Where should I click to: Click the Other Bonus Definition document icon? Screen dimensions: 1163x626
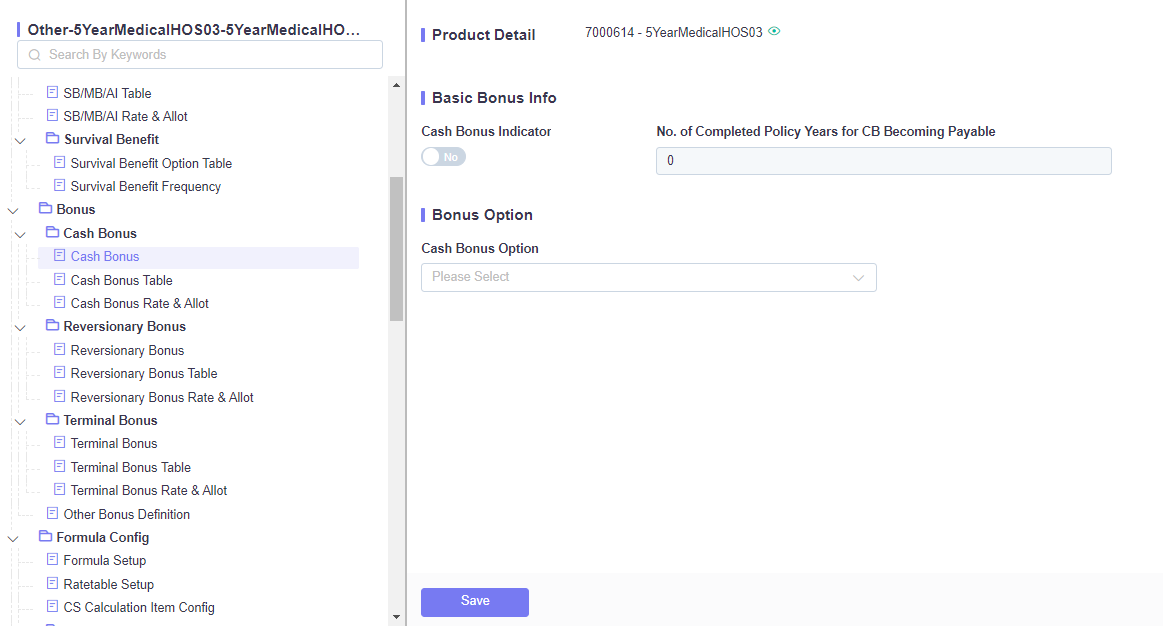tap(52, 513)
